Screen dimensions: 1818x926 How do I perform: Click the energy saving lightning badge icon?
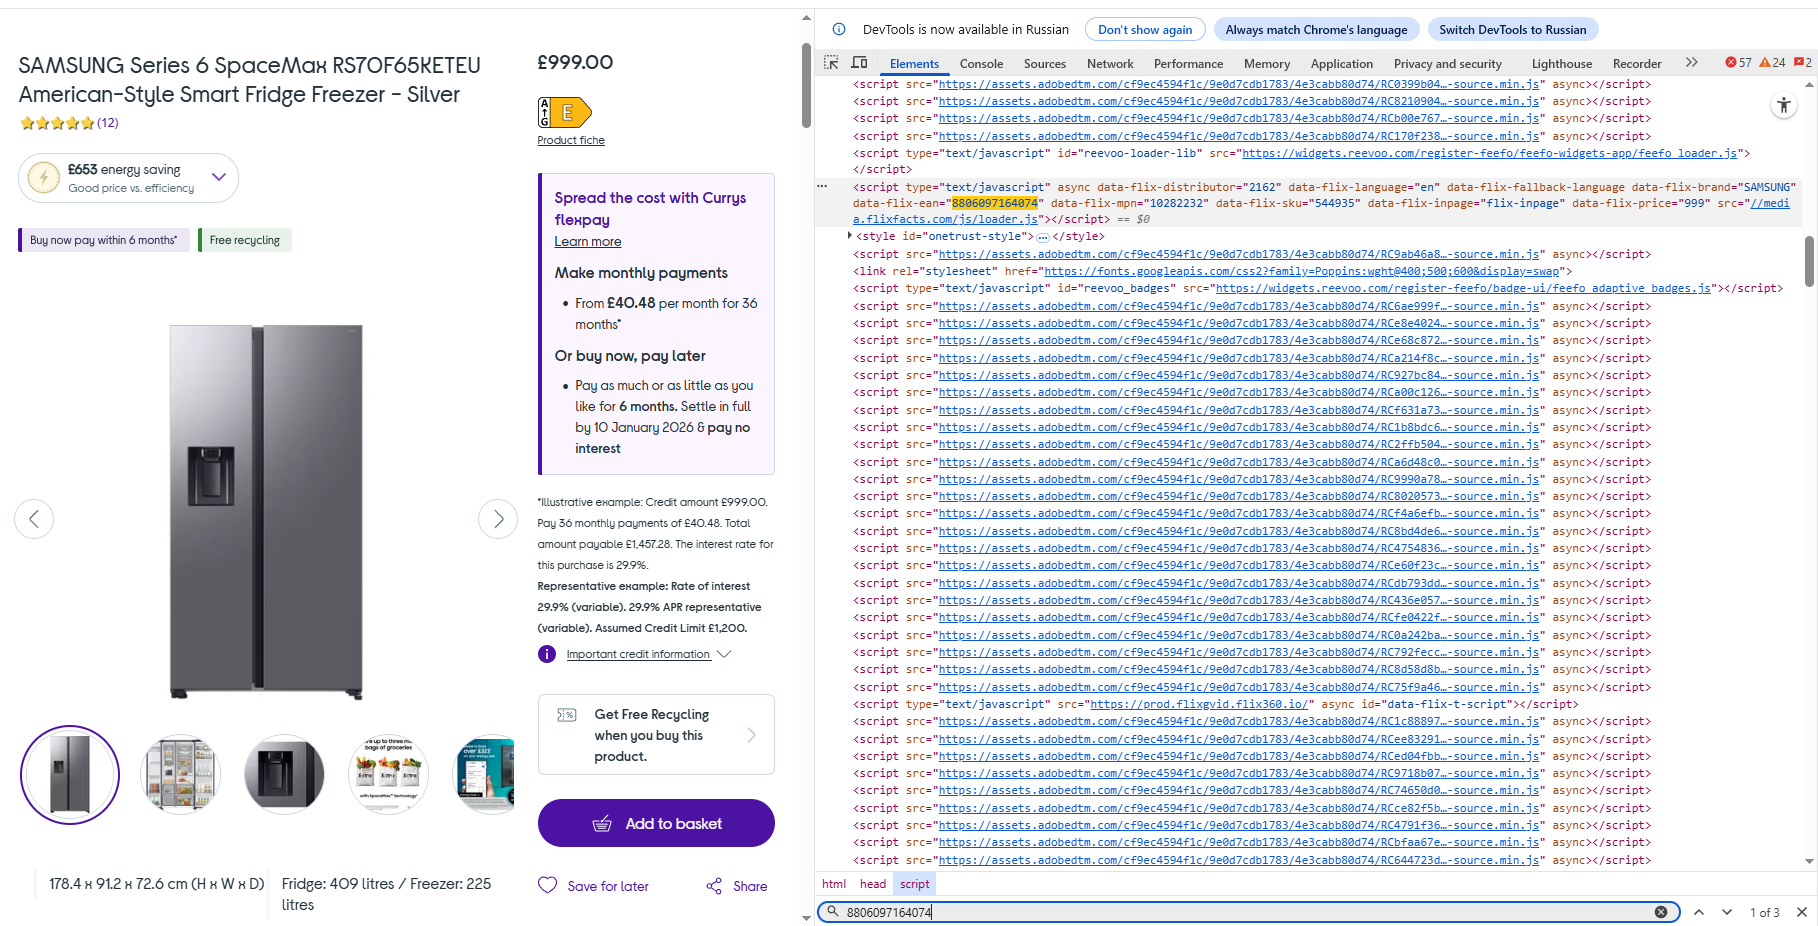[44, 178]
